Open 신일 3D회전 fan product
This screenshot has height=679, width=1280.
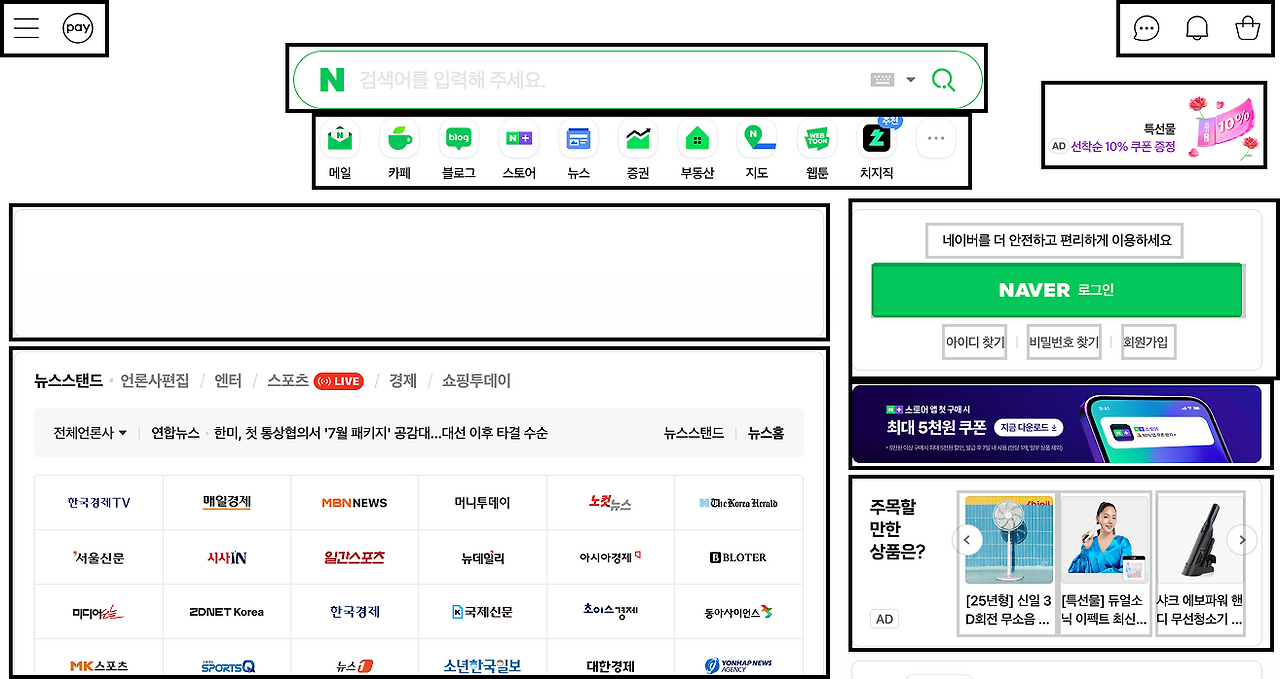(1008, 563)
